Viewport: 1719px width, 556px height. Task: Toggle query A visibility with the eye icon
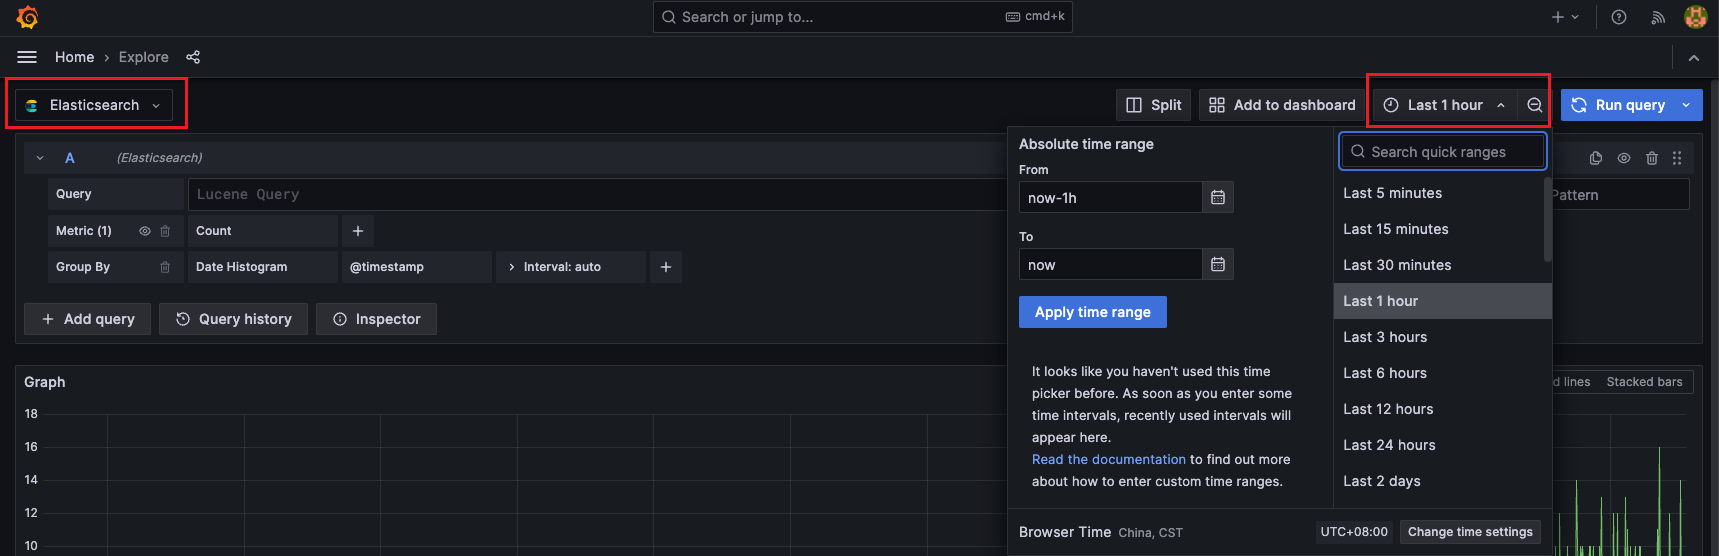point(1624,158)
